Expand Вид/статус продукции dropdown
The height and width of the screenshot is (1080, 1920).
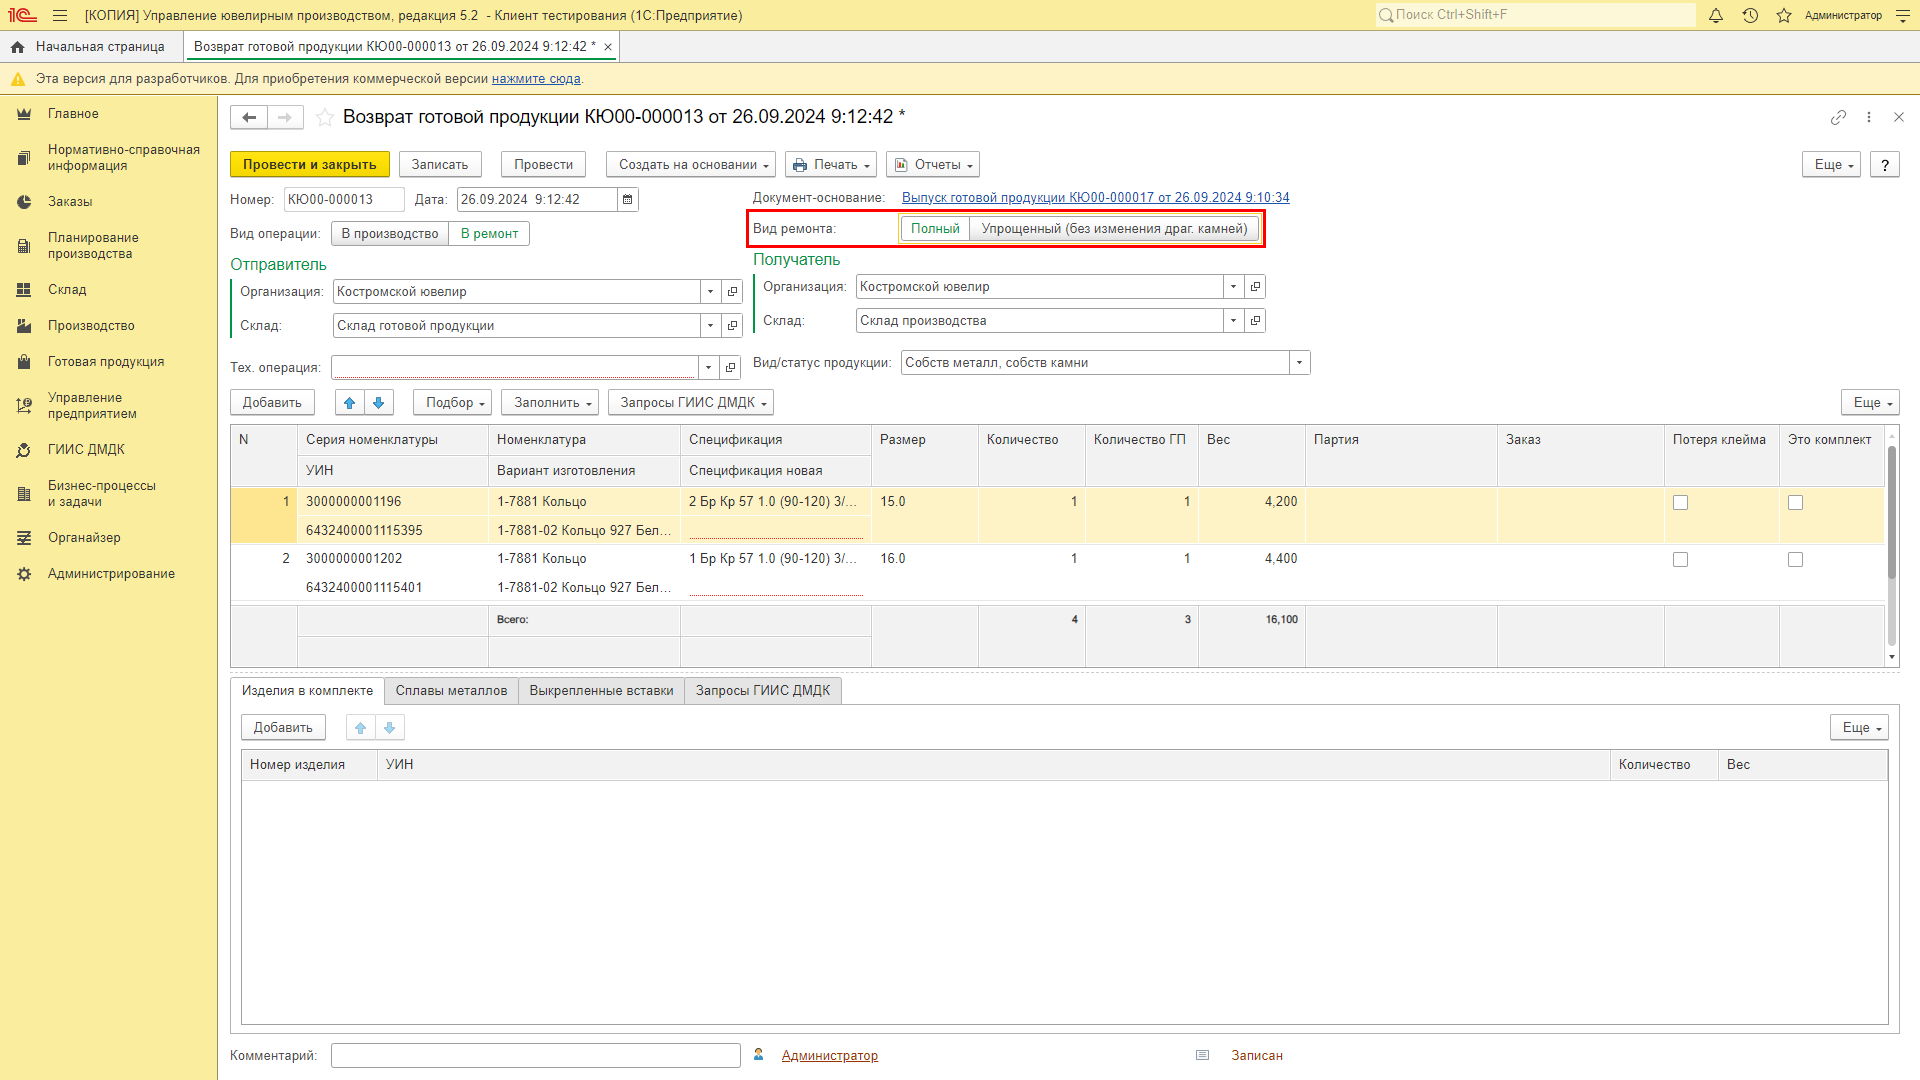(x=1299, y=363)
